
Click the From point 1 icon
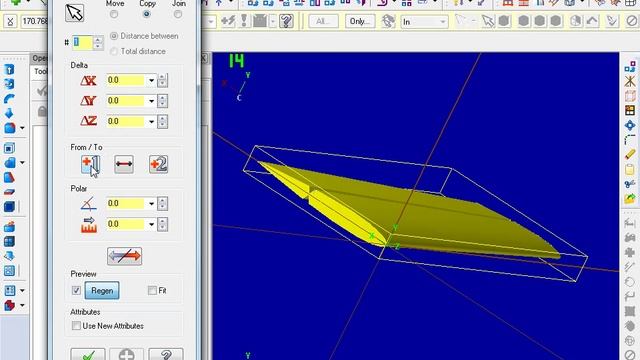[90, 164]
